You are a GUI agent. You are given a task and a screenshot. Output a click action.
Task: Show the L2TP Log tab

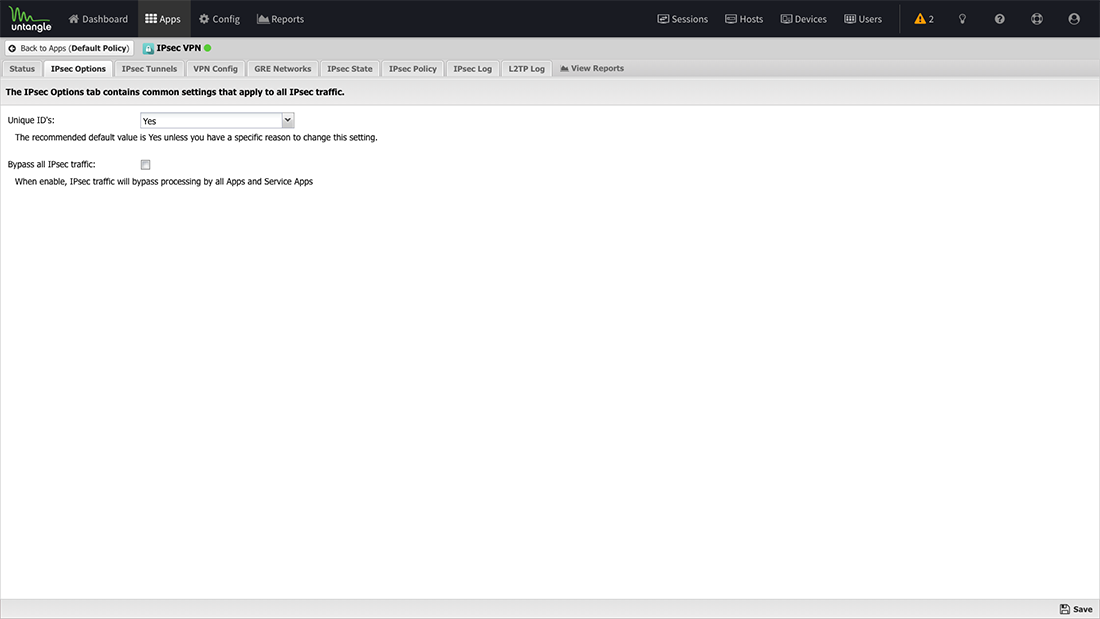pyautogui.click(x=526, y=69)
